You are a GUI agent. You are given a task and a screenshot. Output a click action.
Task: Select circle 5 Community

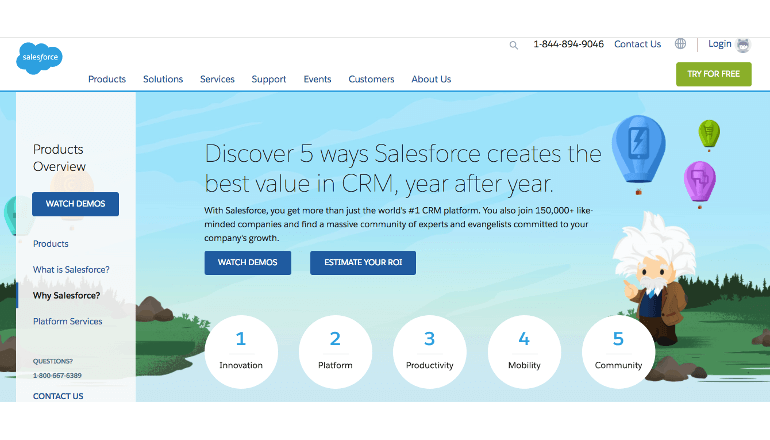[x=618, y=352]
